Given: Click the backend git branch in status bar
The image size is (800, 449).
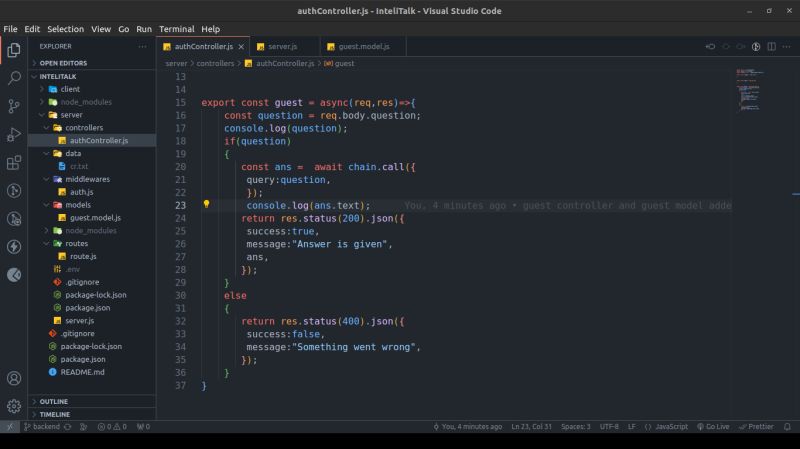Looking at the screenshot, I should click(44, 426).
